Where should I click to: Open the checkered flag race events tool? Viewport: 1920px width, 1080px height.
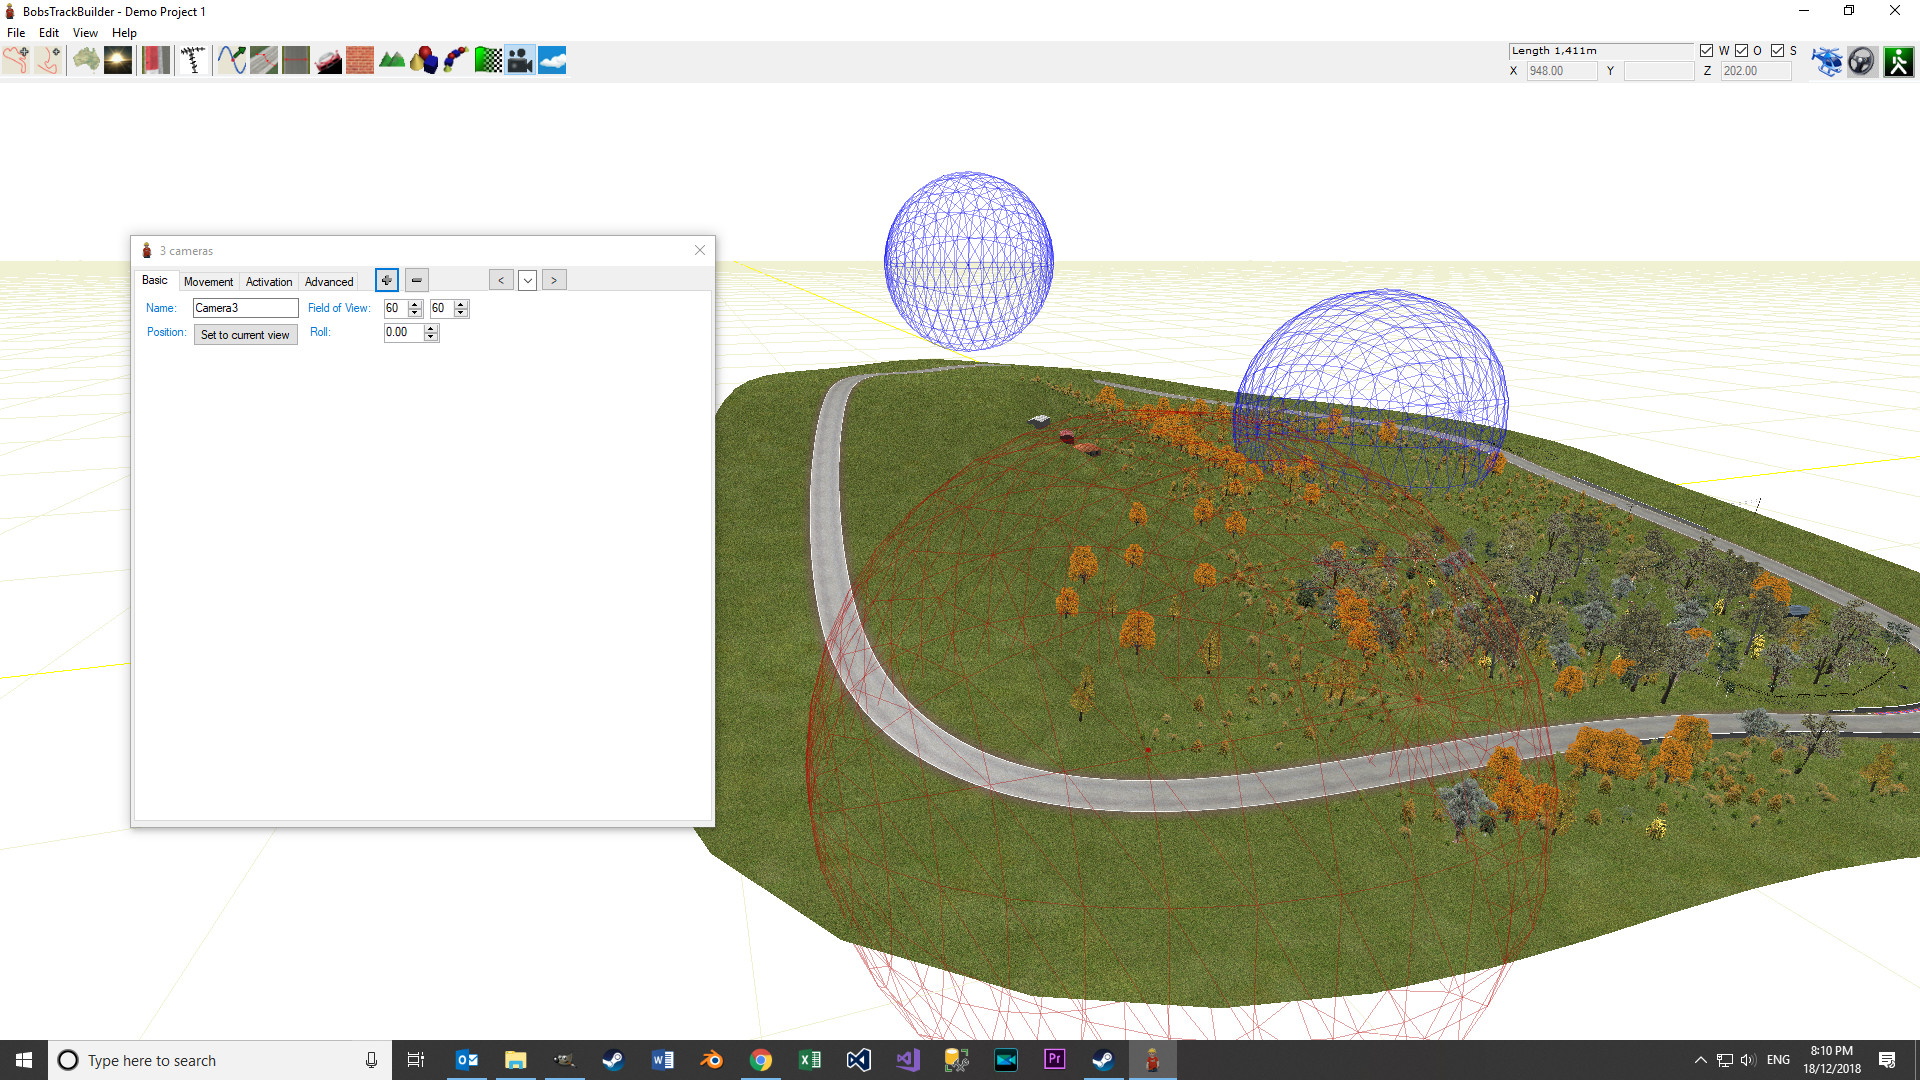[x=488, y=60]
